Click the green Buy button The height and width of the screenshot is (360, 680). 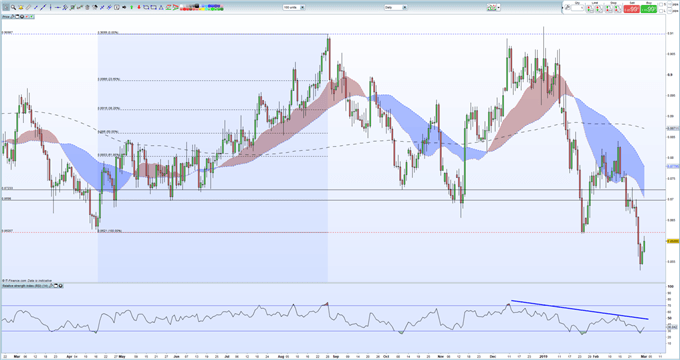coord(649,9)
